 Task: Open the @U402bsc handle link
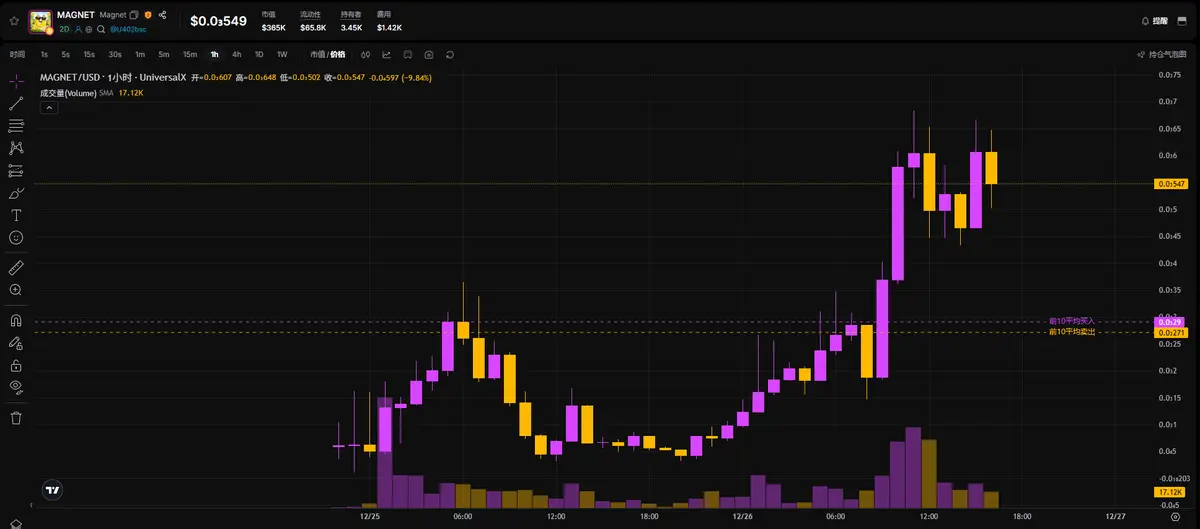point(127,30)
